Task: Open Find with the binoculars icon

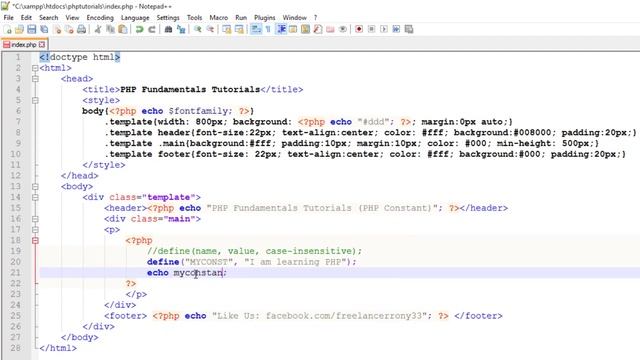Action: [168, 29]
